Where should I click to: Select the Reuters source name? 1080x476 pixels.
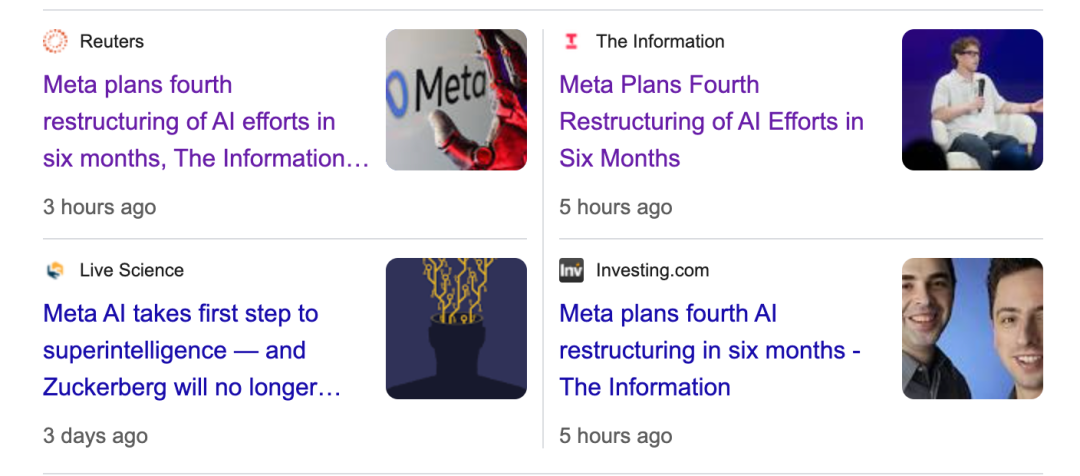coord(112,41)
